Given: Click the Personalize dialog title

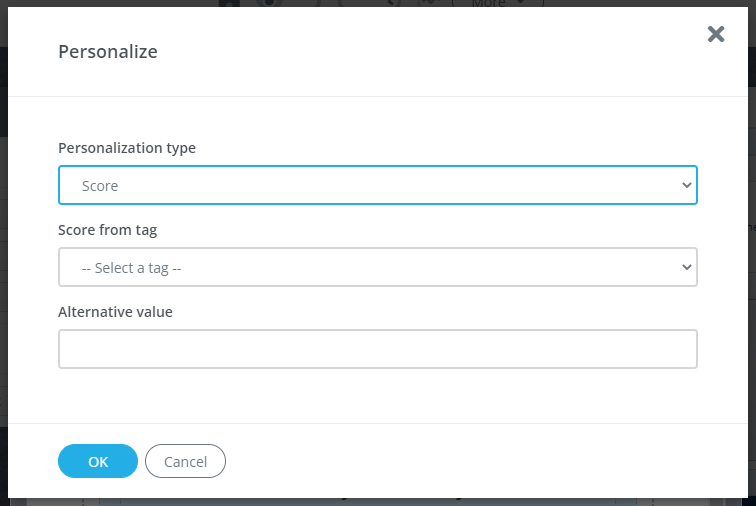Looking at the screenshot, I should click(108, 52).
